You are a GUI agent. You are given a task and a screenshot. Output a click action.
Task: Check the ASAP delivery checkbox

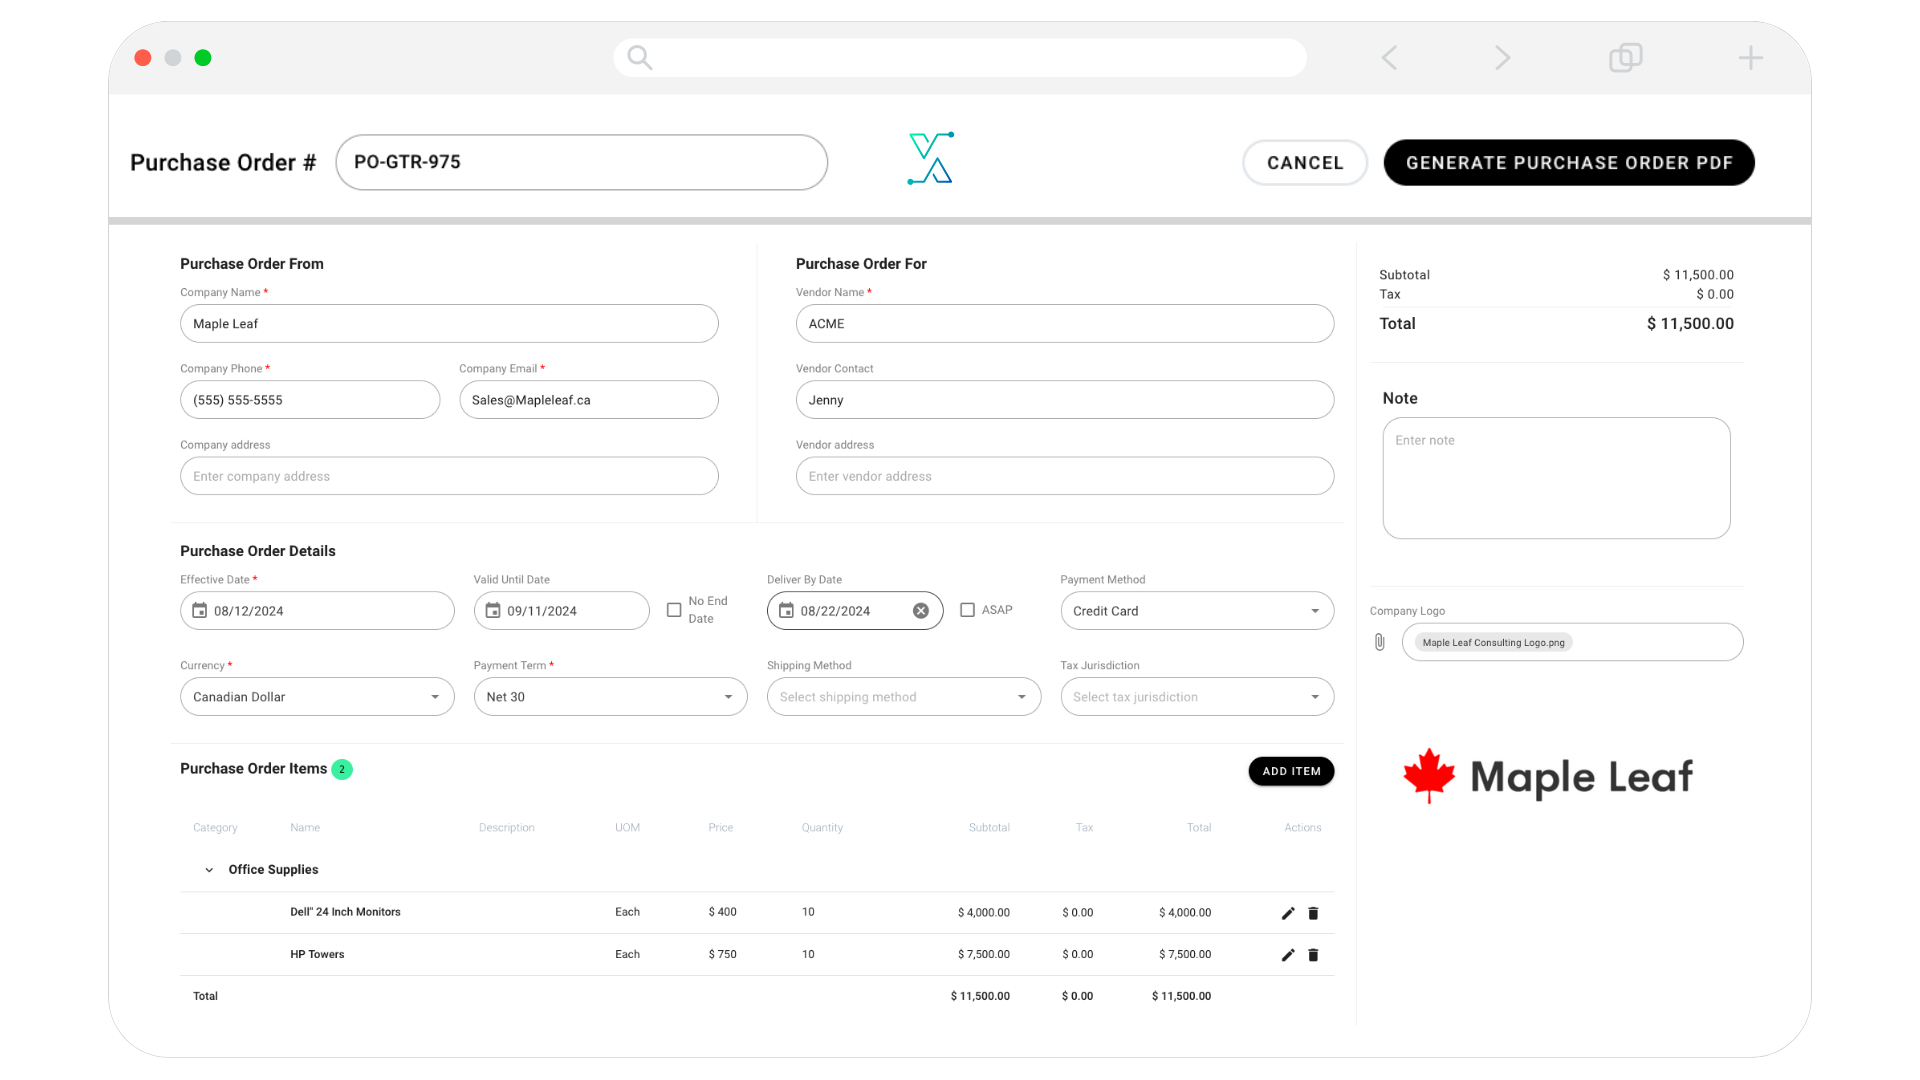tap(967, 610)
